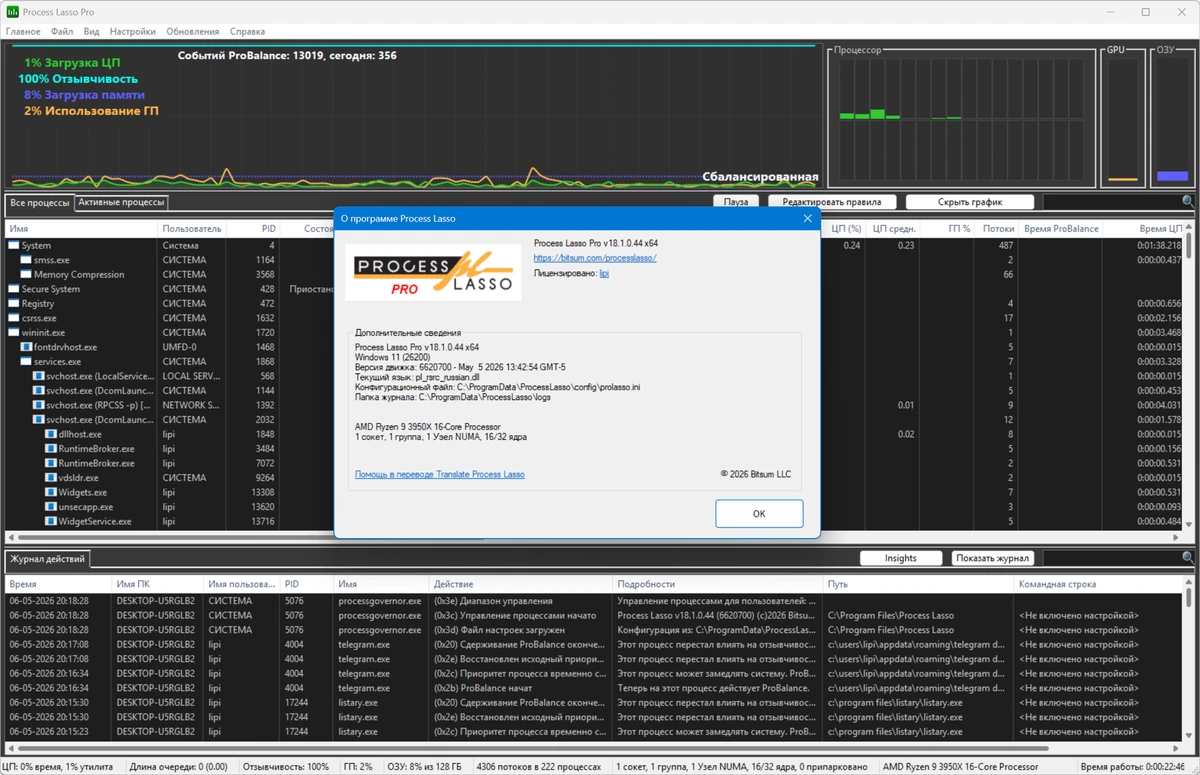Click the dllhost.exe process icon
The width and height of the screenshot is (1200, 775).
click(50, 434)
